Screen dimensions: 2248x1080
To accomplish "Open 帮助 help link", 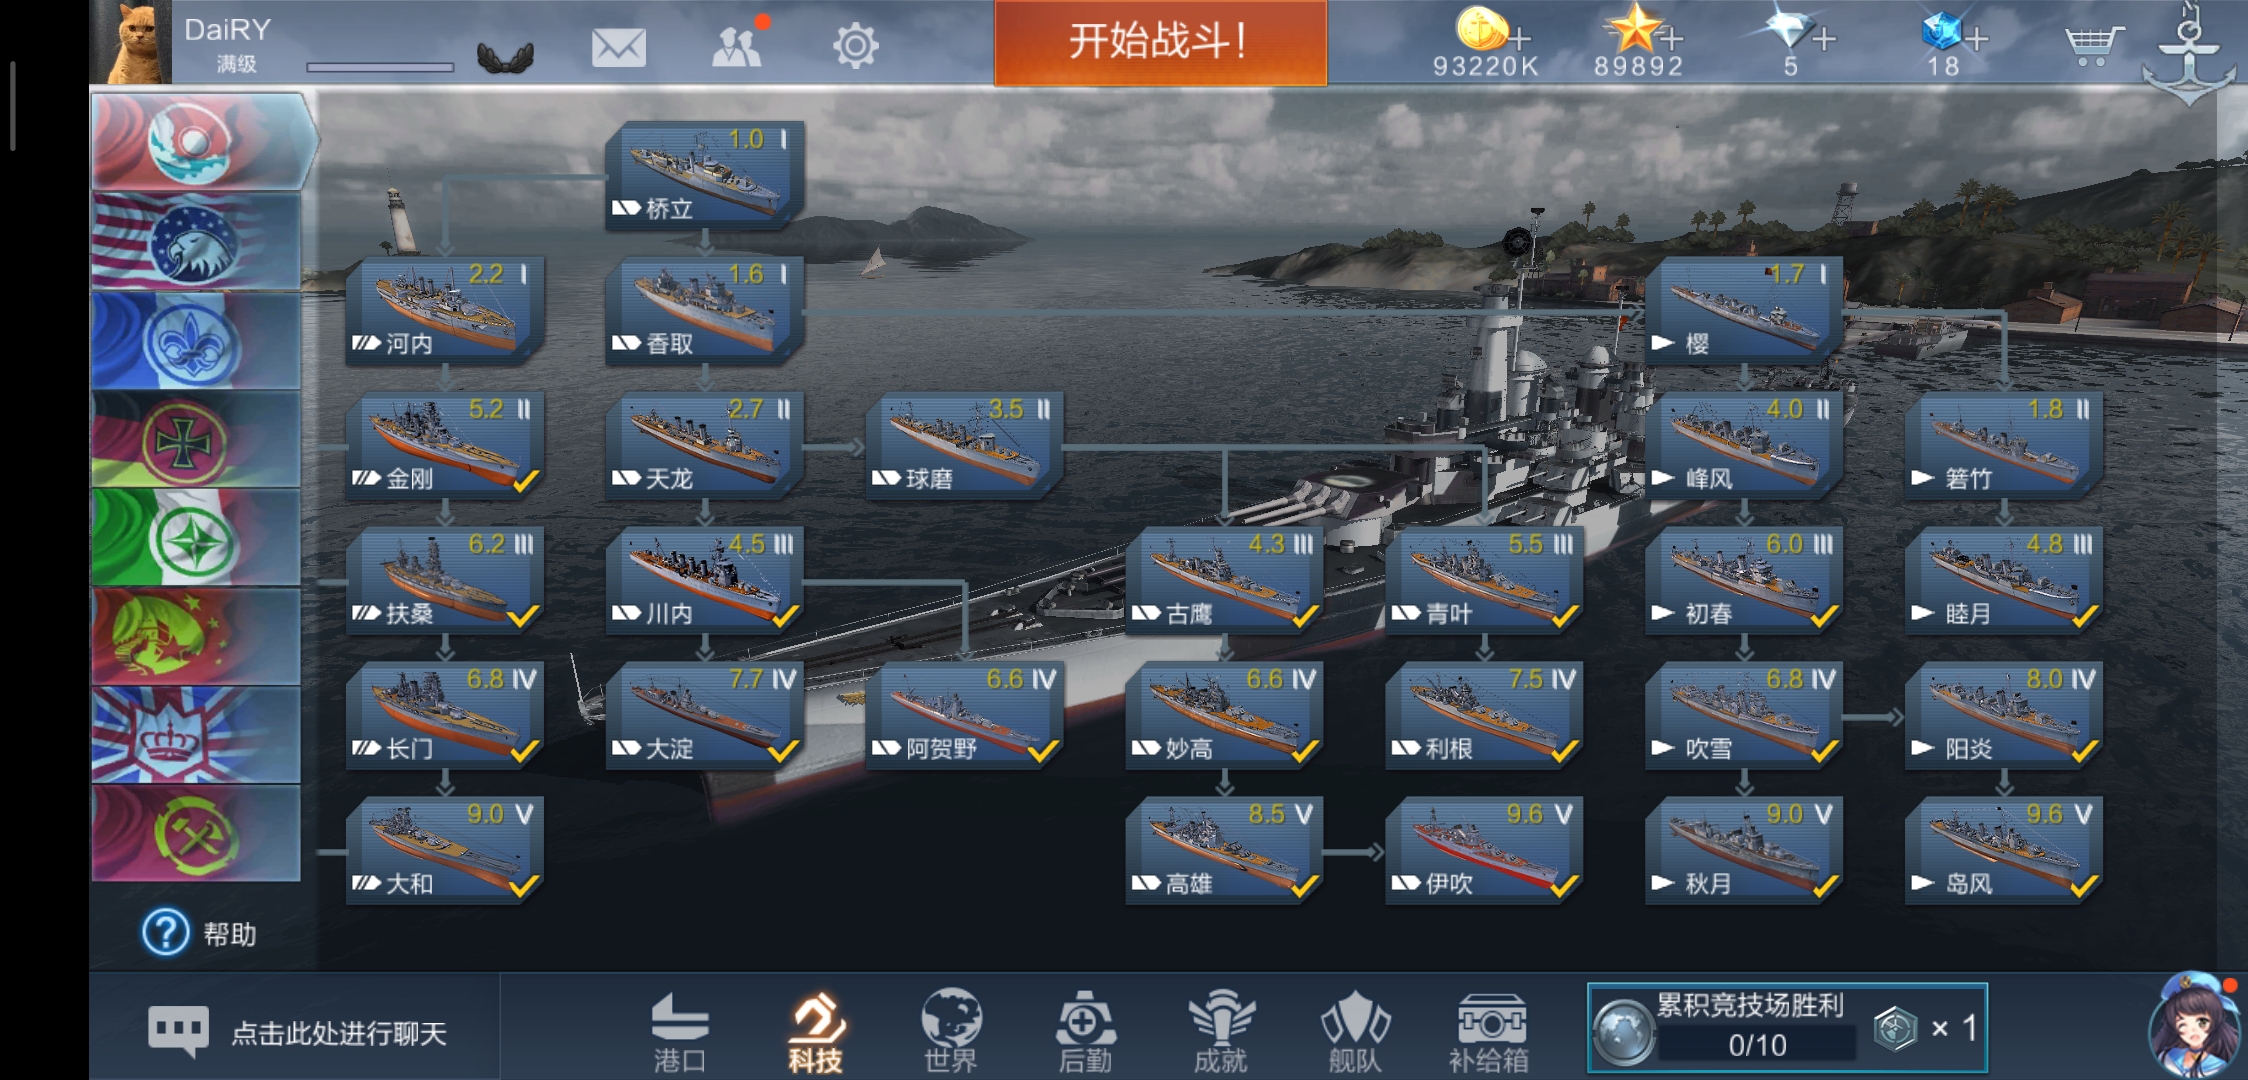I will pyautogui.click(x=200, y=933).
